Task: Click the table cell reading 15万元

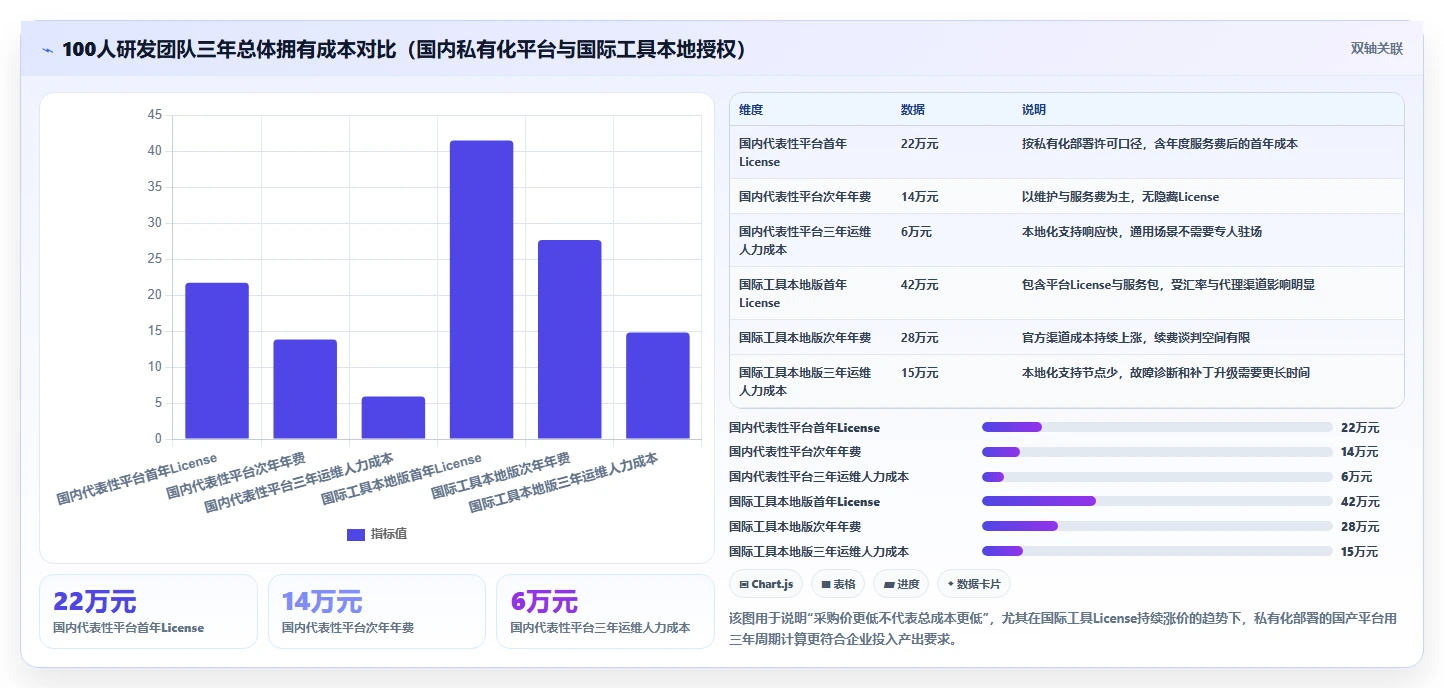Action: 919,373
